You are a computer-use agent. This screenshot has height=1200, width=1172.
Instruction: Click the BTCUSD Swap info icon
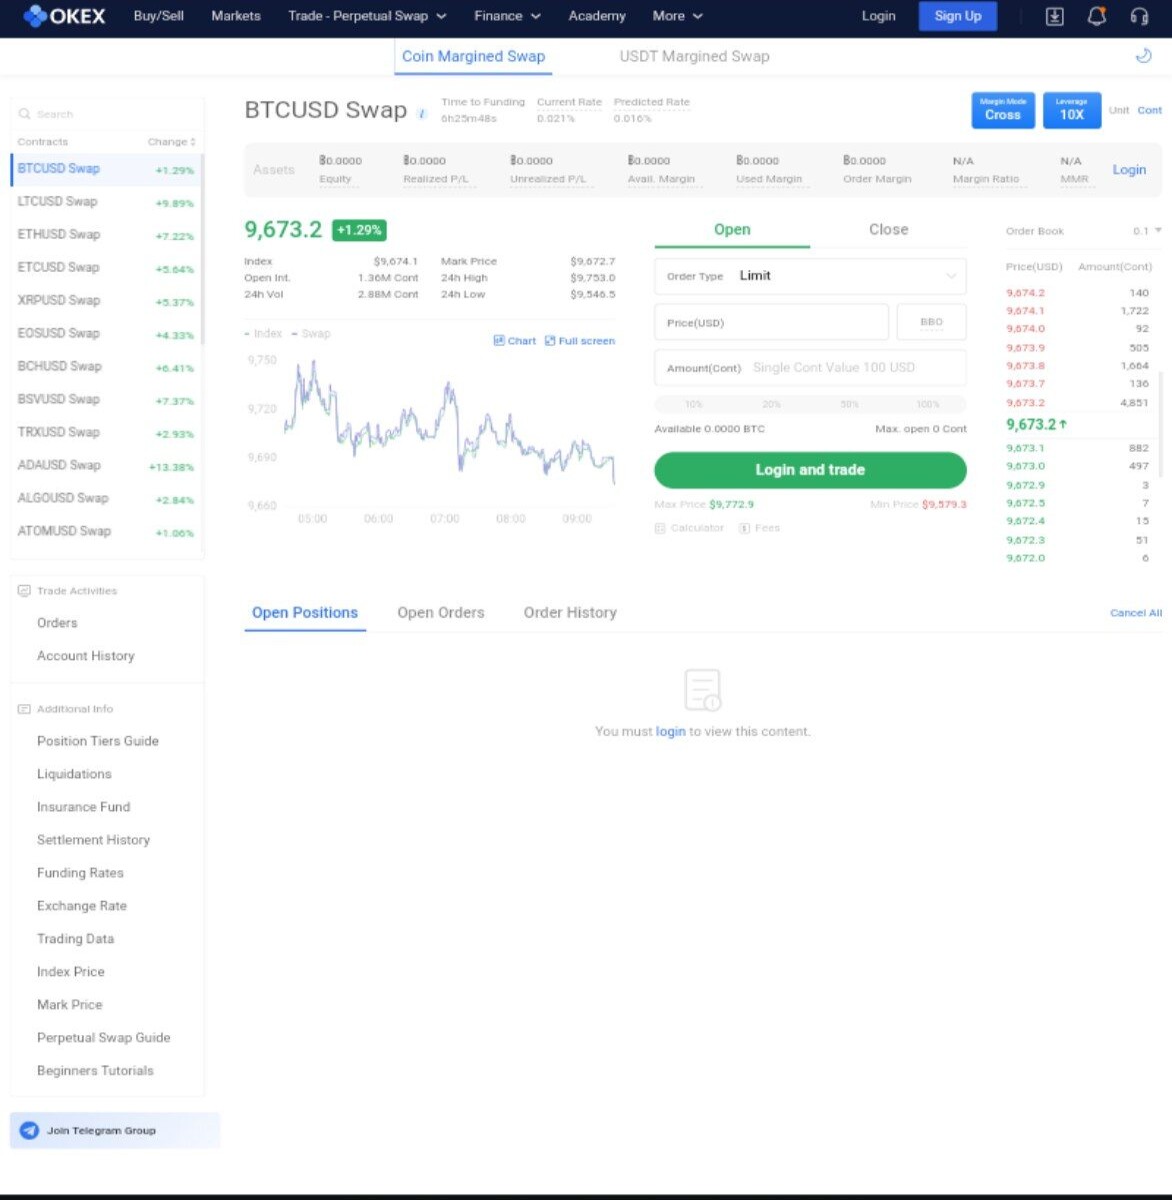pos(422,114)
